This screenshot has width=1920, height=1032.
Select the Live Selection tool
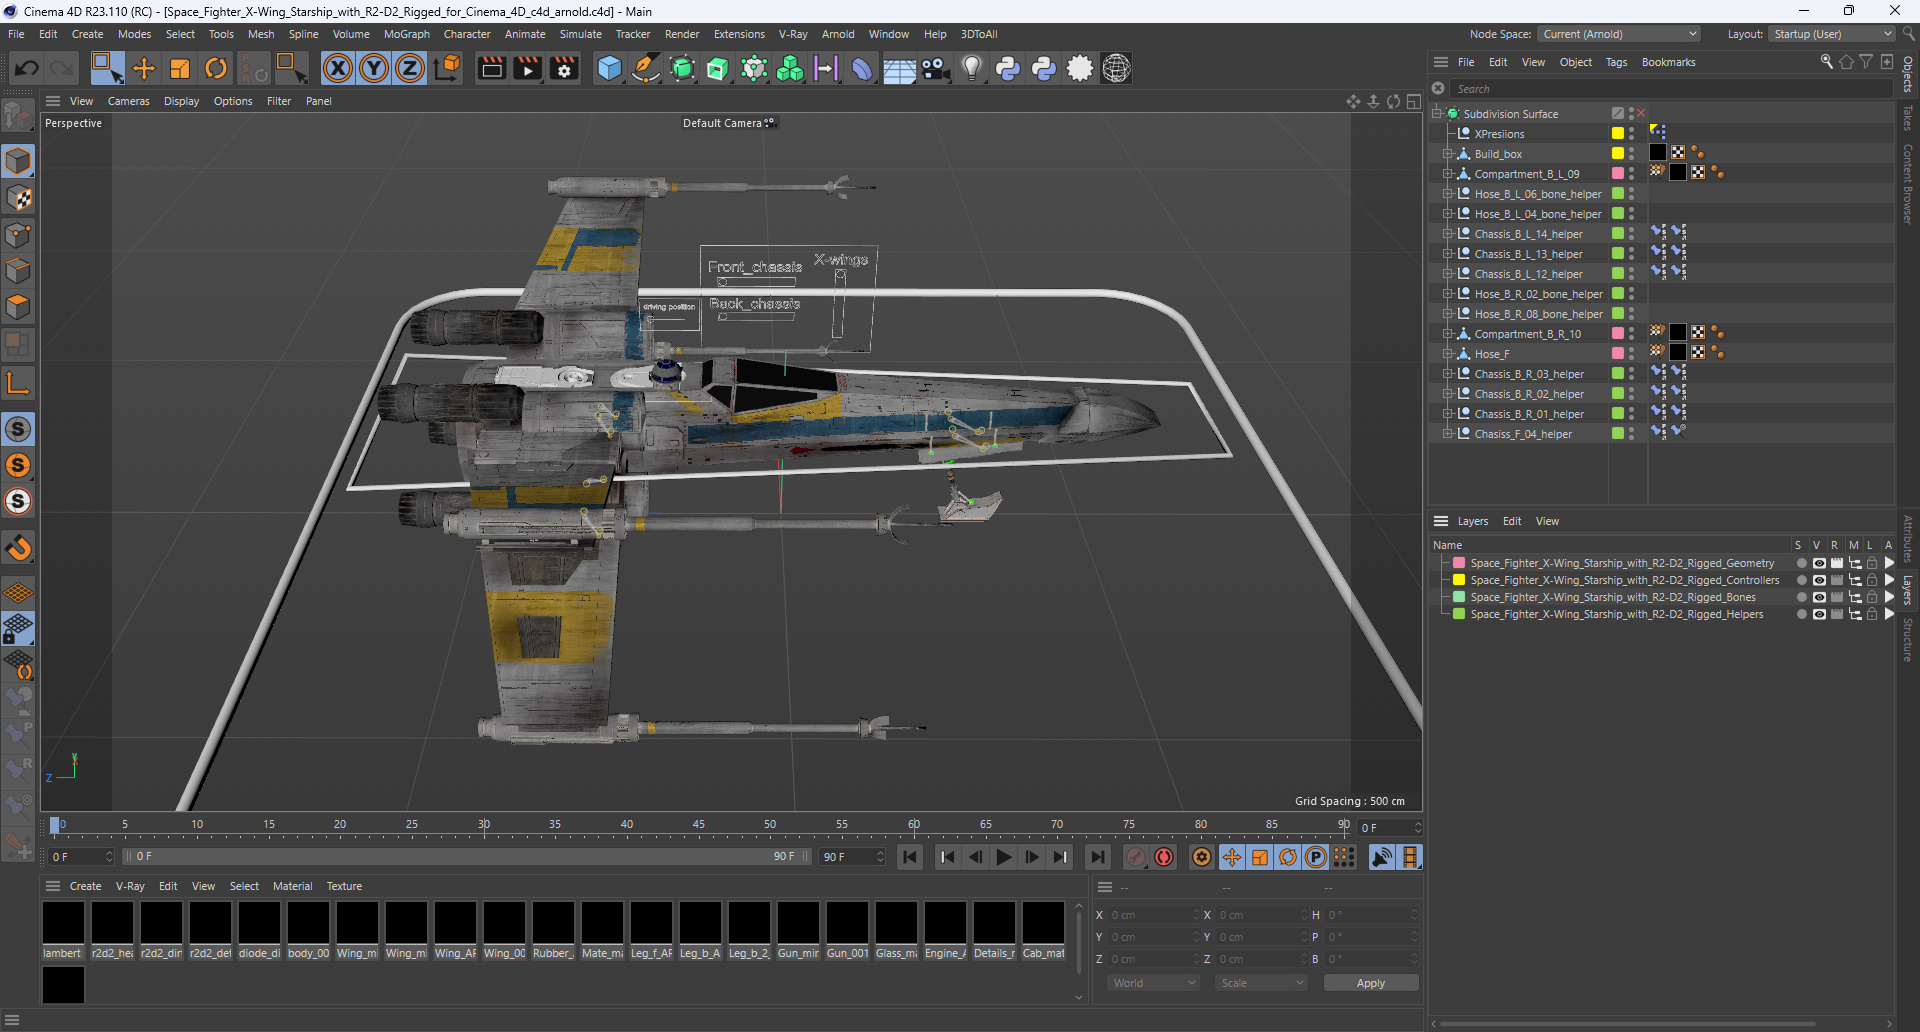click(107, 68)
